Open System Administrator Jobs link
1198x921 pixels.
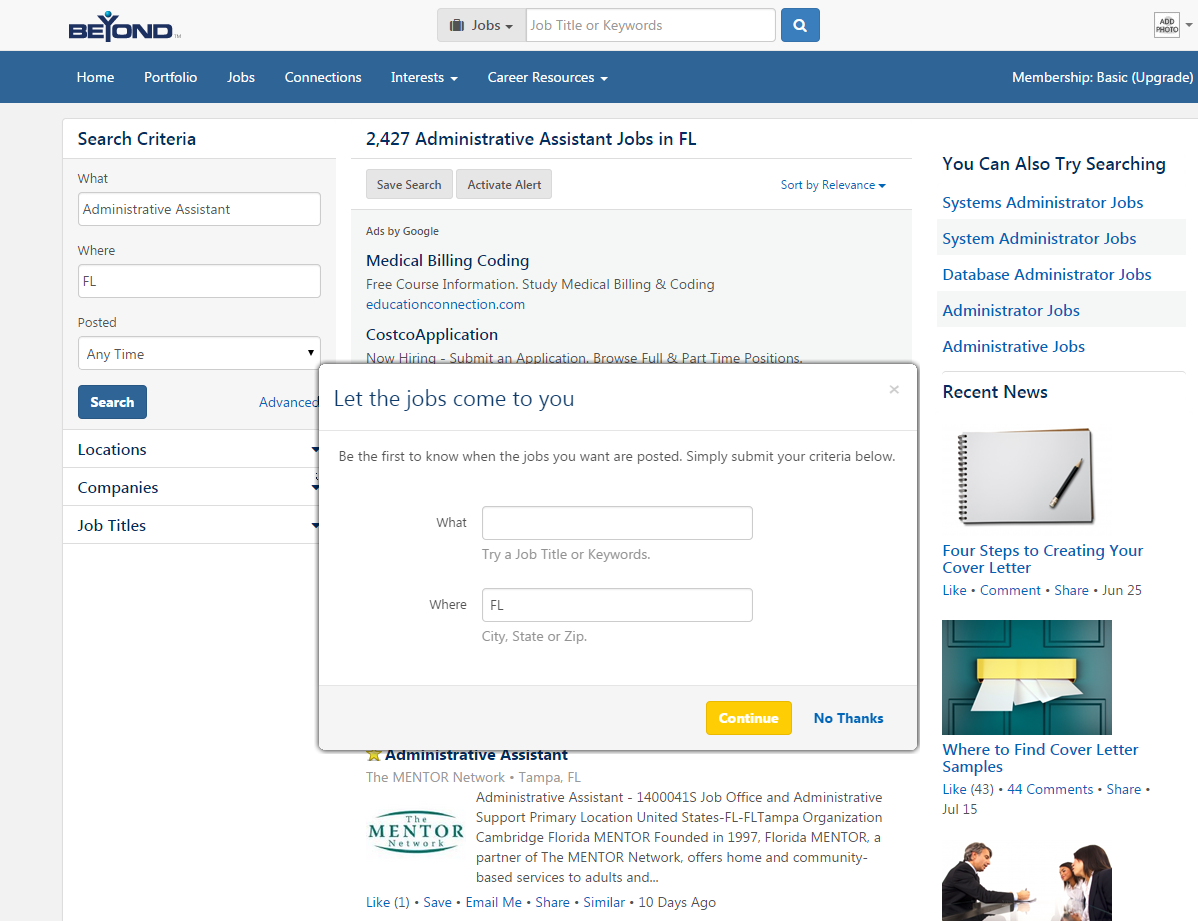tap(1039, 238)
